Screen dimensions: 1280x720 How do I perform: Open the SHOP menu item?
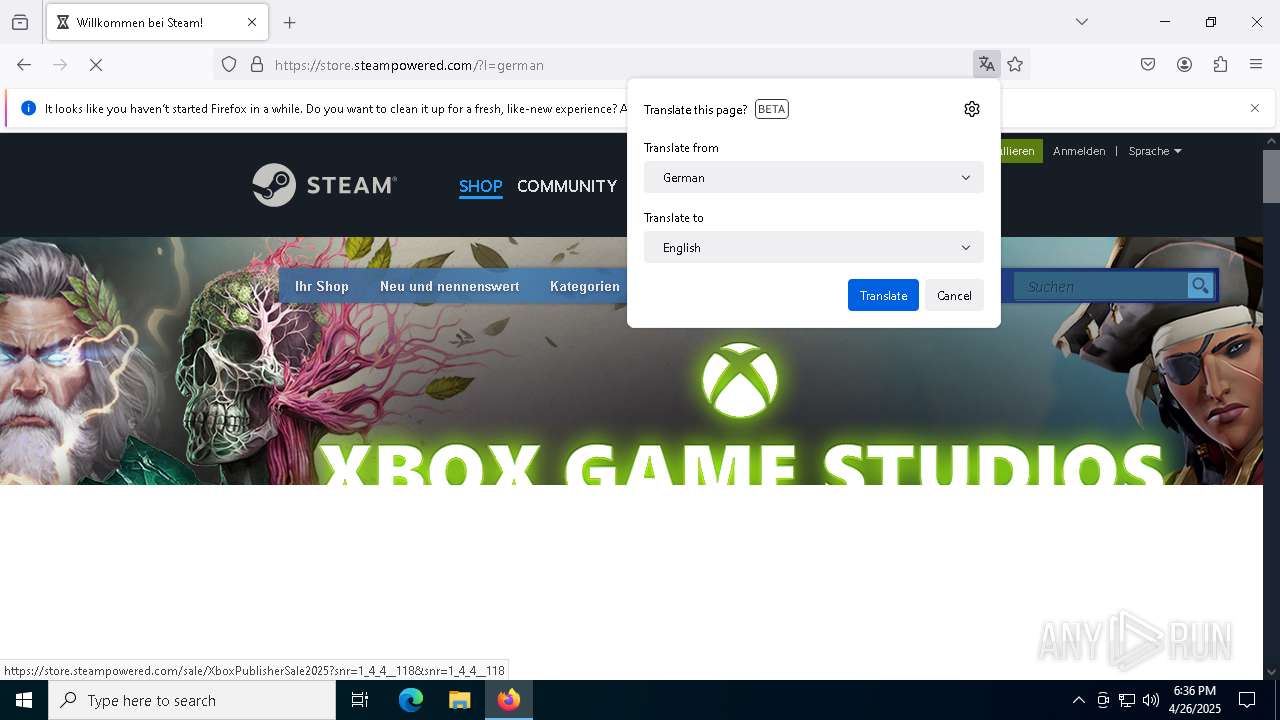tap(480, 186)
